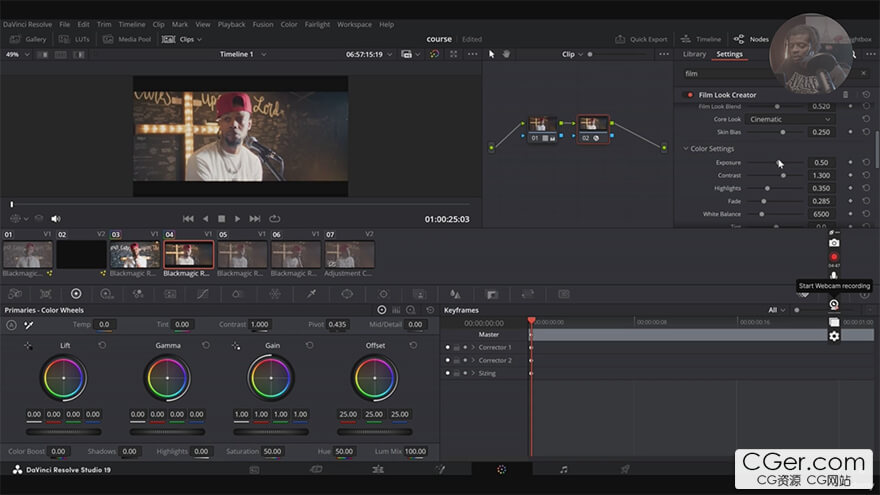The image size is (880, 495).
Task: Select clip 04 thumbnail in the clip strip
Action: coord(189,255)
